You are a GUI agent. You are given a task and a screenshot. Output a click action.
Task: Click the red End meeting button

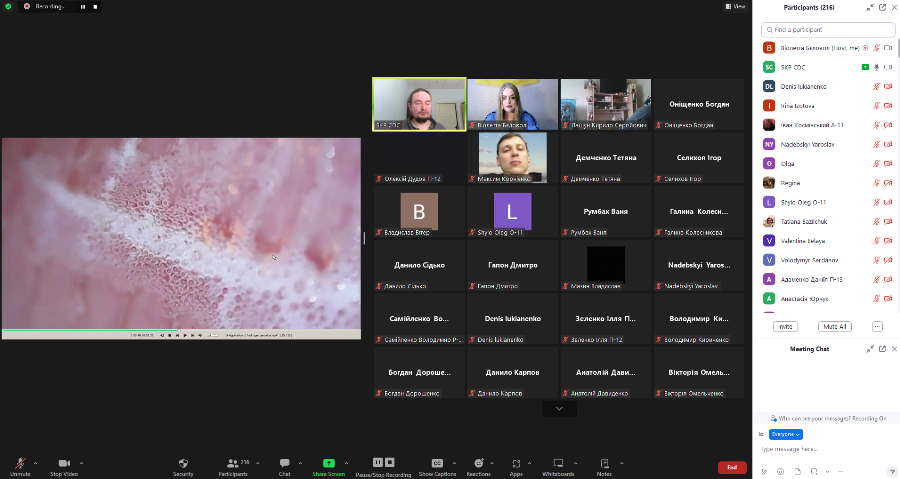(x=732, y=467)
